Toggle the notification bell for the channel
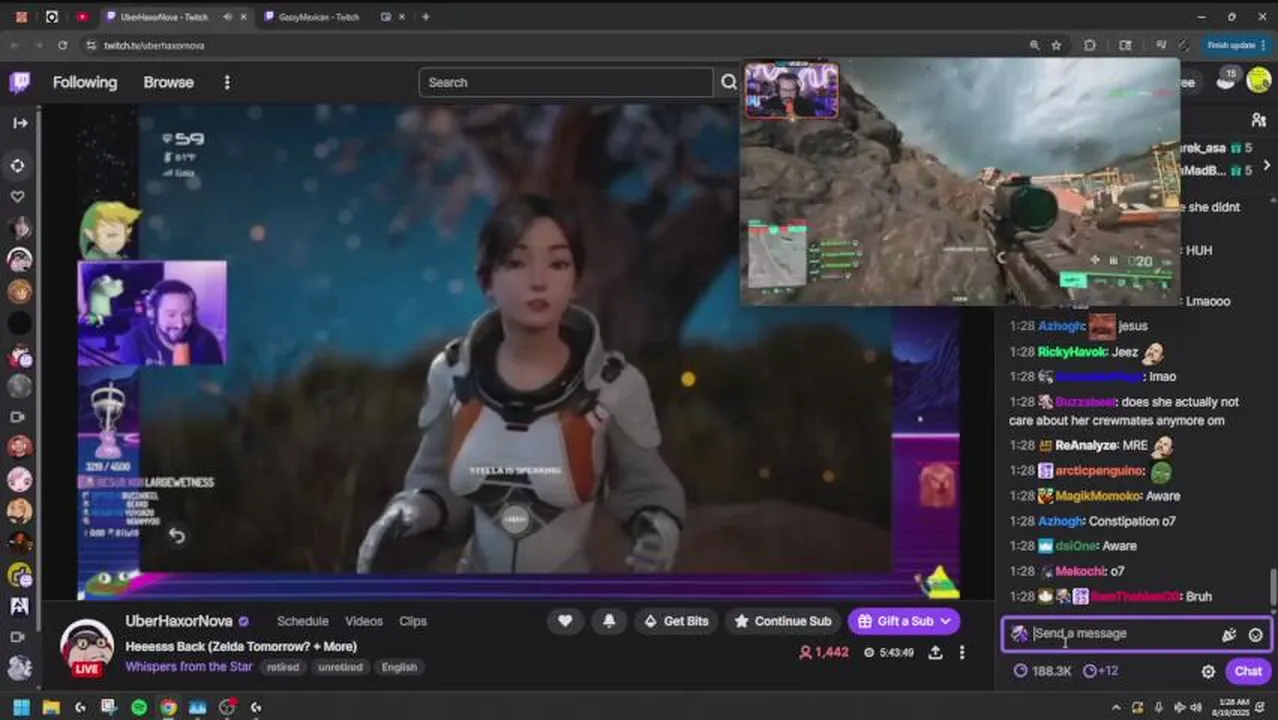Screen dimensions: 1278x720 tap(609, 621)
